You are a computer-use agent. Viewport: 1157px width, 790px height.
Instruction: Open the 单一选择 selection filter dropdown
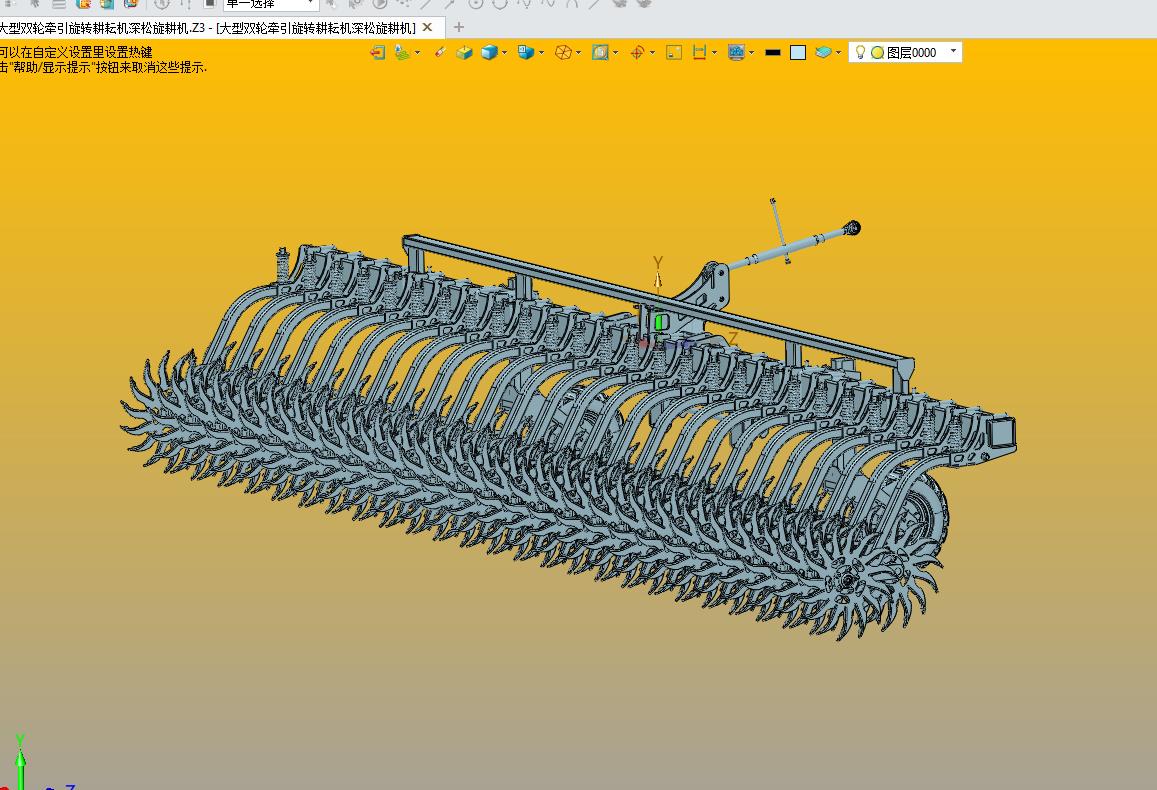[x=311, y=4]
